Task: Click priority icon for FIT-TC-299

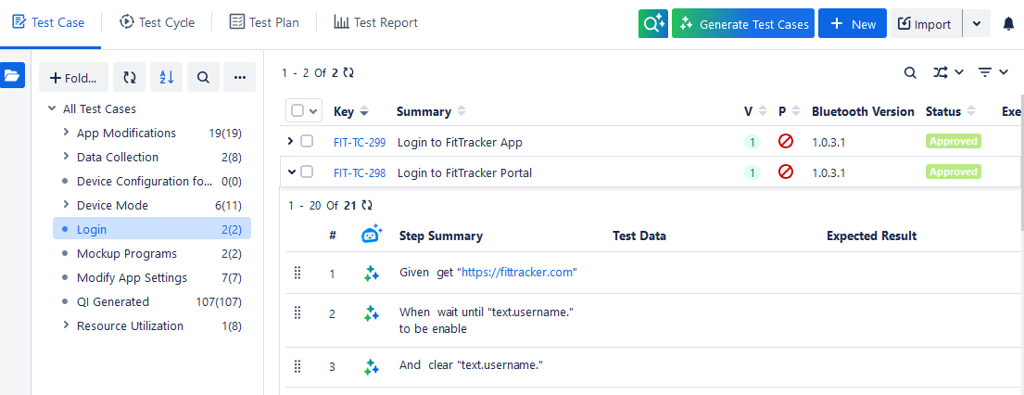Action: click(x=786, y=141)
